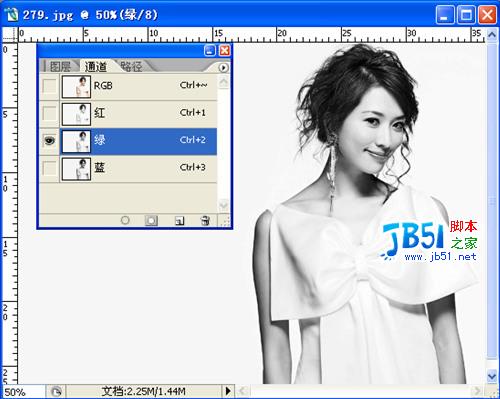This screenshot has height=399, width=500.
Task: Click save selection as channel icon
Action: 151,220
